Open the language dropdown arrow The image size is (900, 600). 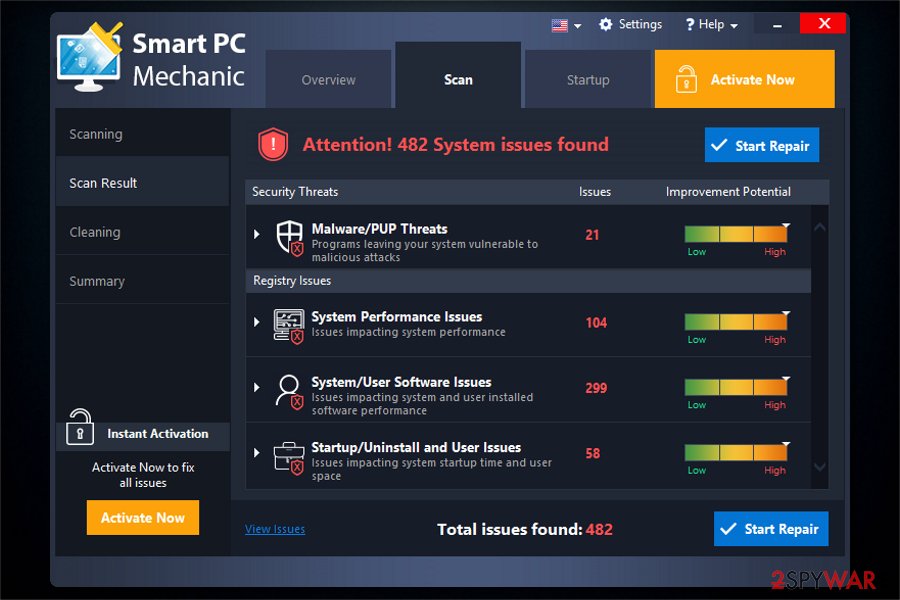[577, 26]
